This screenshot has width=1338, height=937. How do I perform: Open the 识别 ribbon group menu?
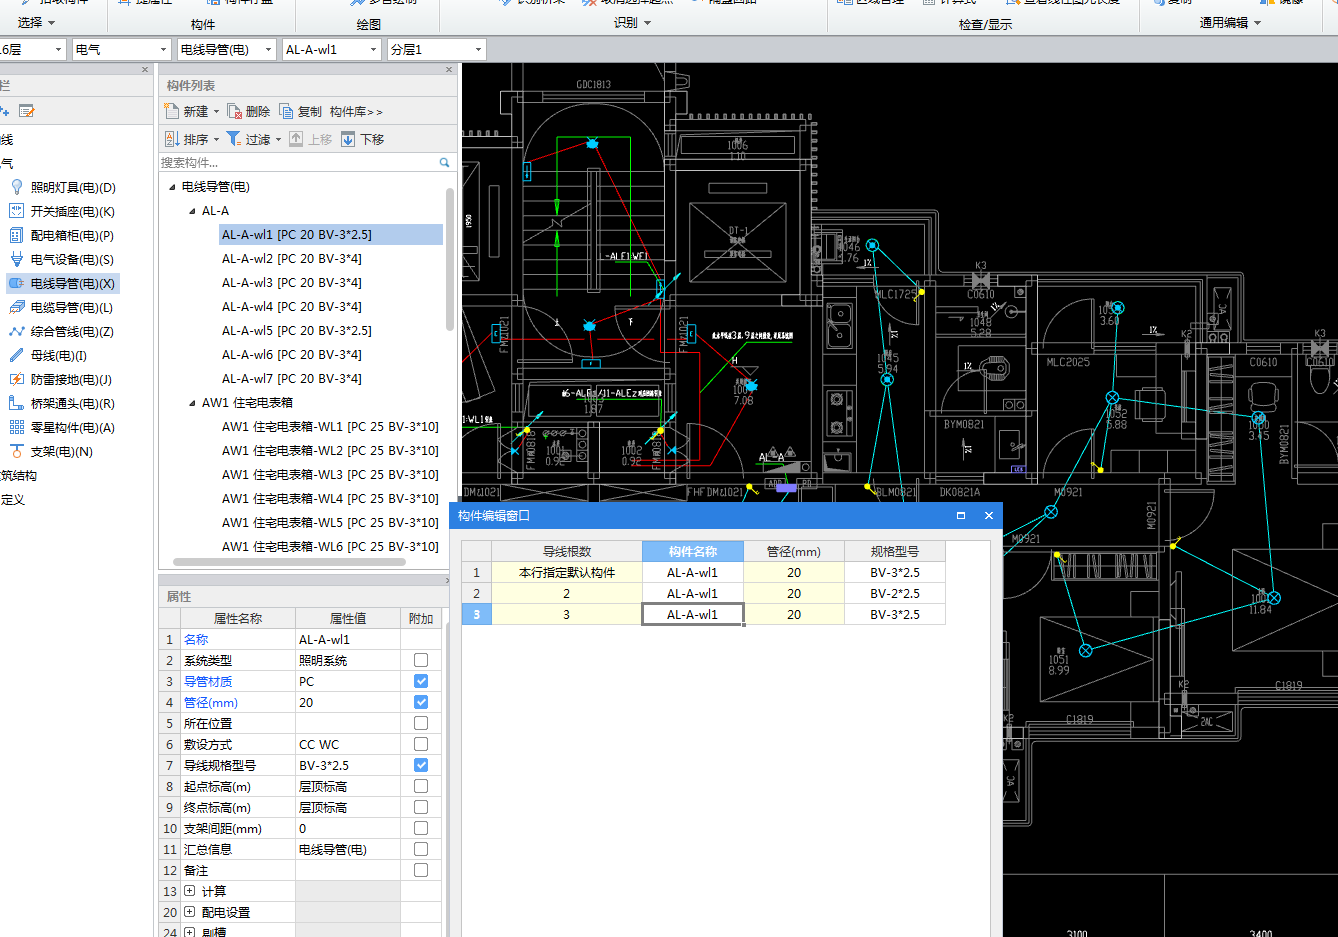click(x=632, y=23)
